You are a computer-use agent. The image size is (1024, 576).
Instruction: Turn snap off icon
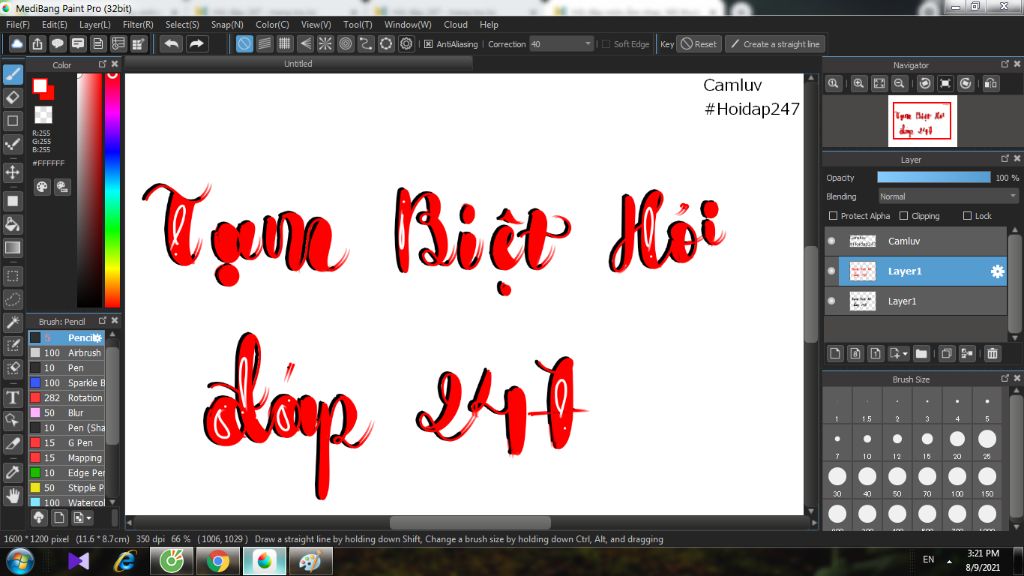pos(244,44)
